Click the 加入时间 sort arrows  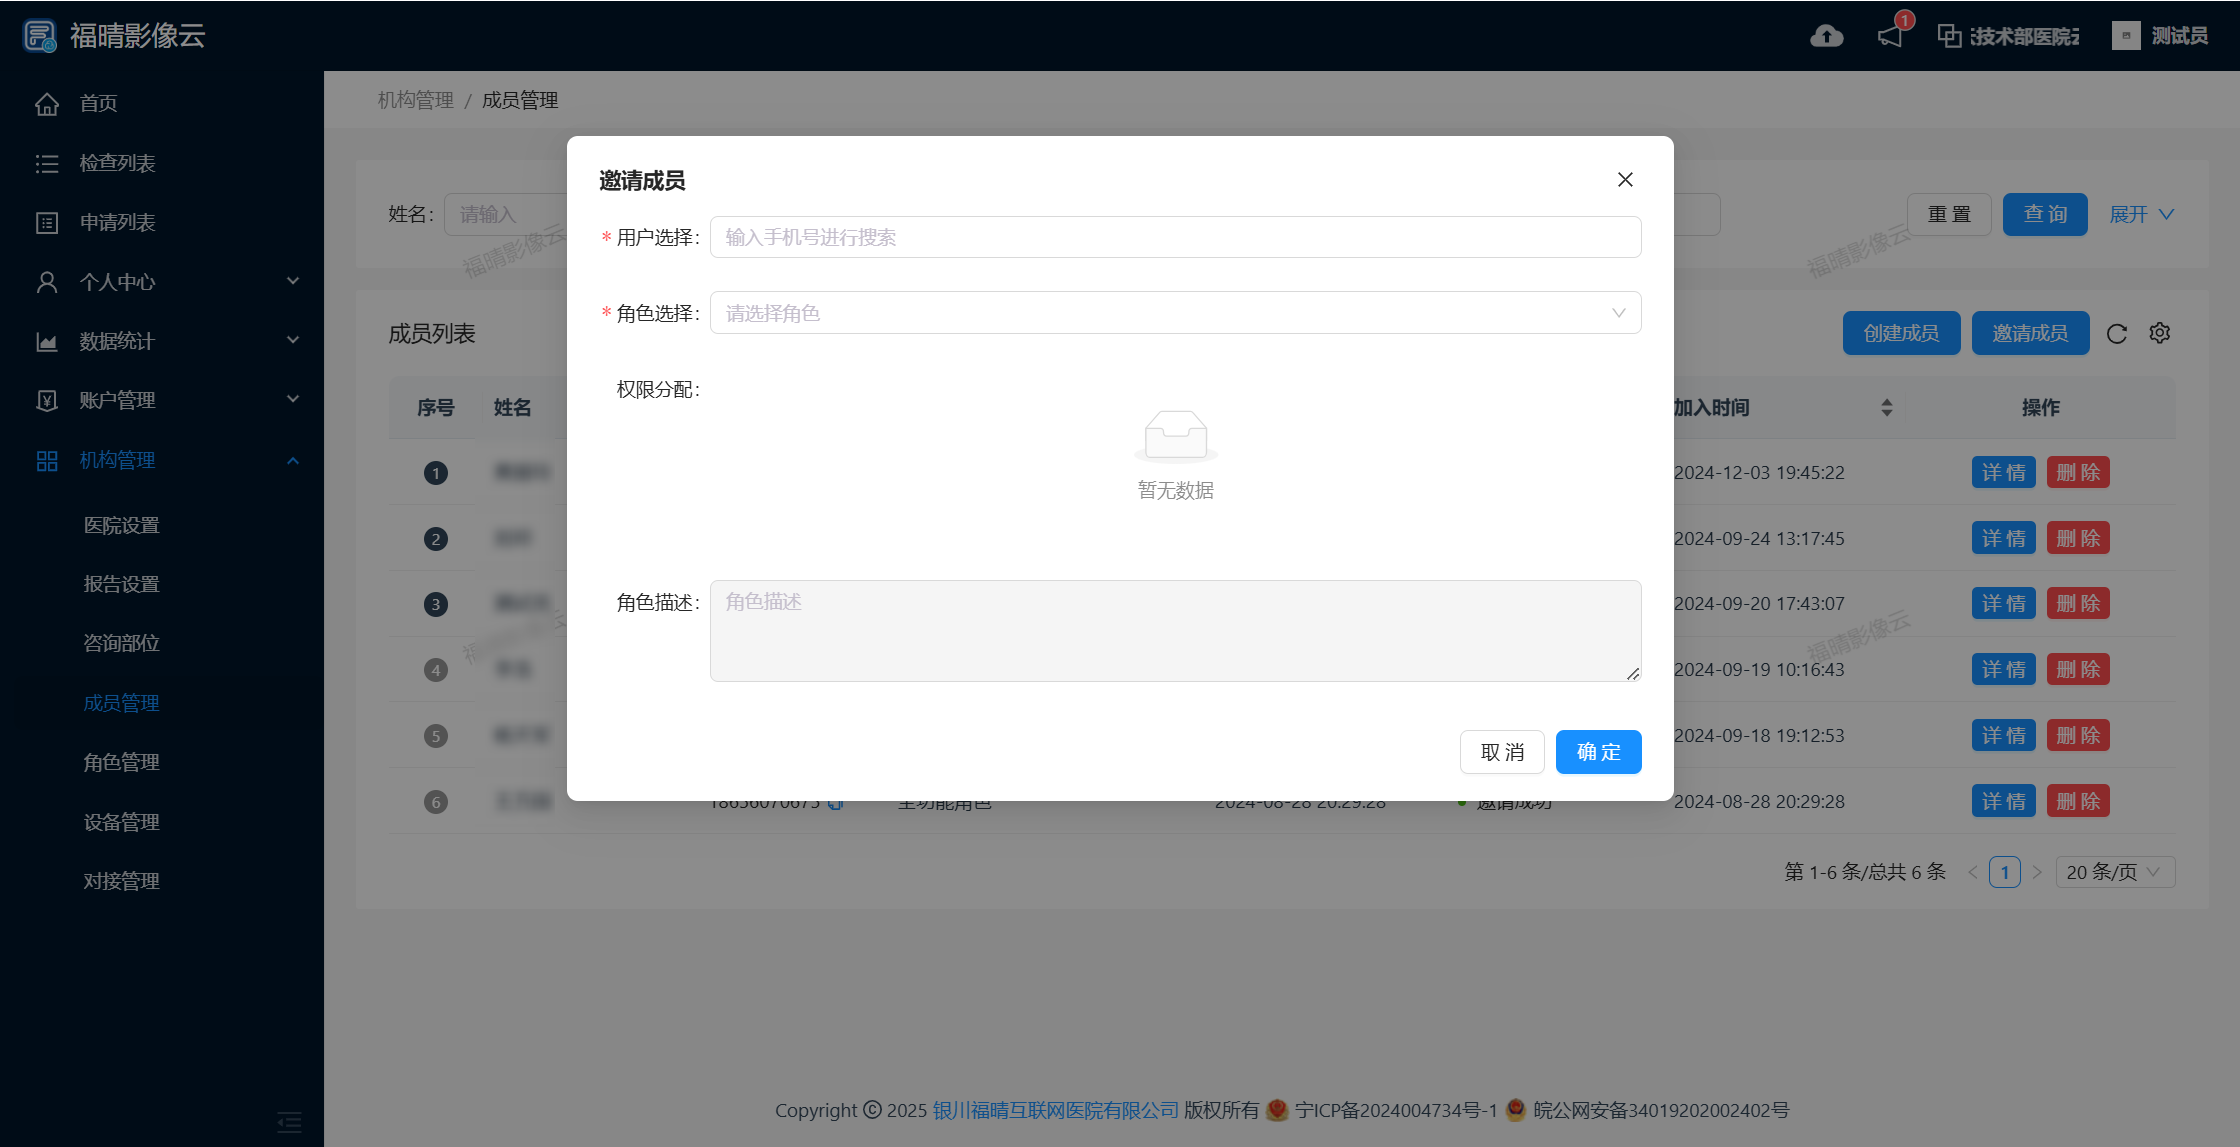point(1886,408)
